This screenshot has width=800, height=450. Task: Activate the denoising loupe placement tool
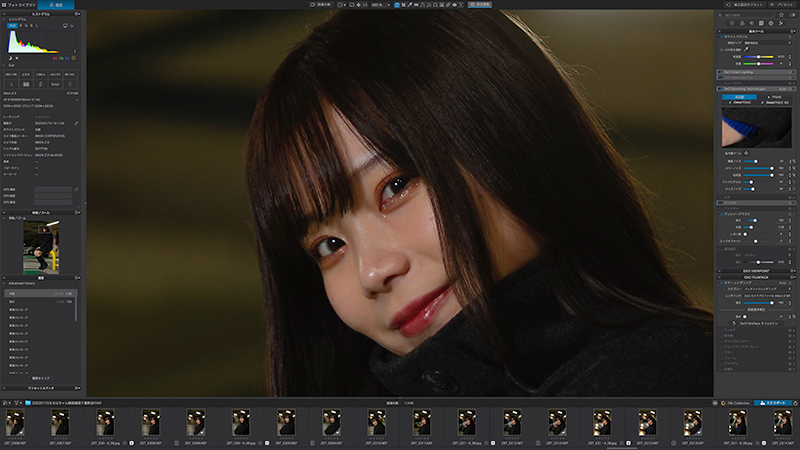pyautogui.click(x=746, y=153)
